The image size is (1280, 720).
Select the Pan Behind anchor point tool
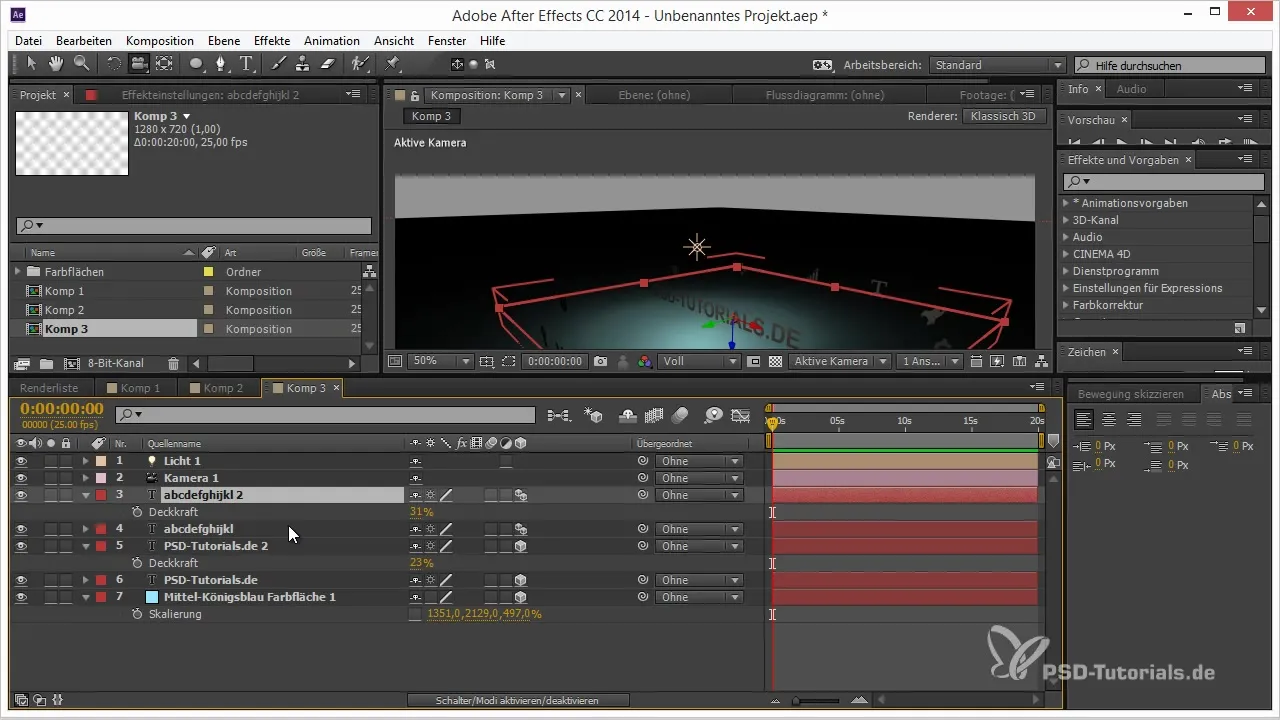pos(164,64)
